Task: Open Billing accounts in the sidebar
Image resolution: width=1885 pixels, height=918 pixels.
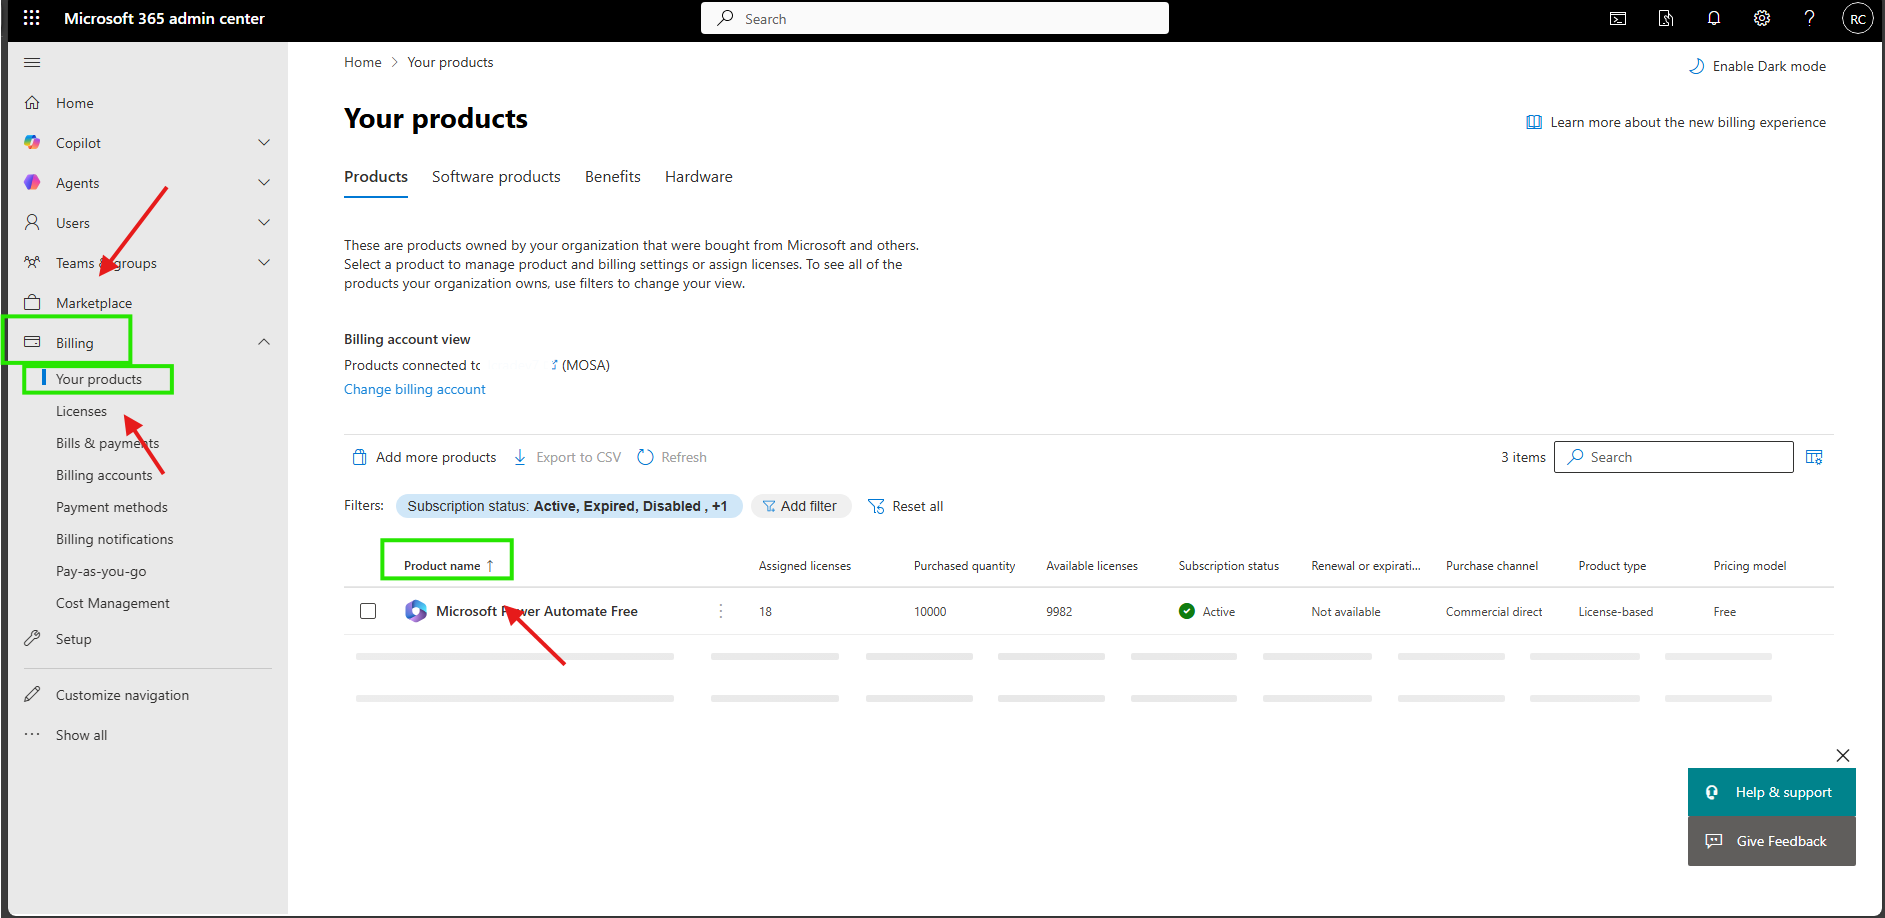Action: [104, 475]
